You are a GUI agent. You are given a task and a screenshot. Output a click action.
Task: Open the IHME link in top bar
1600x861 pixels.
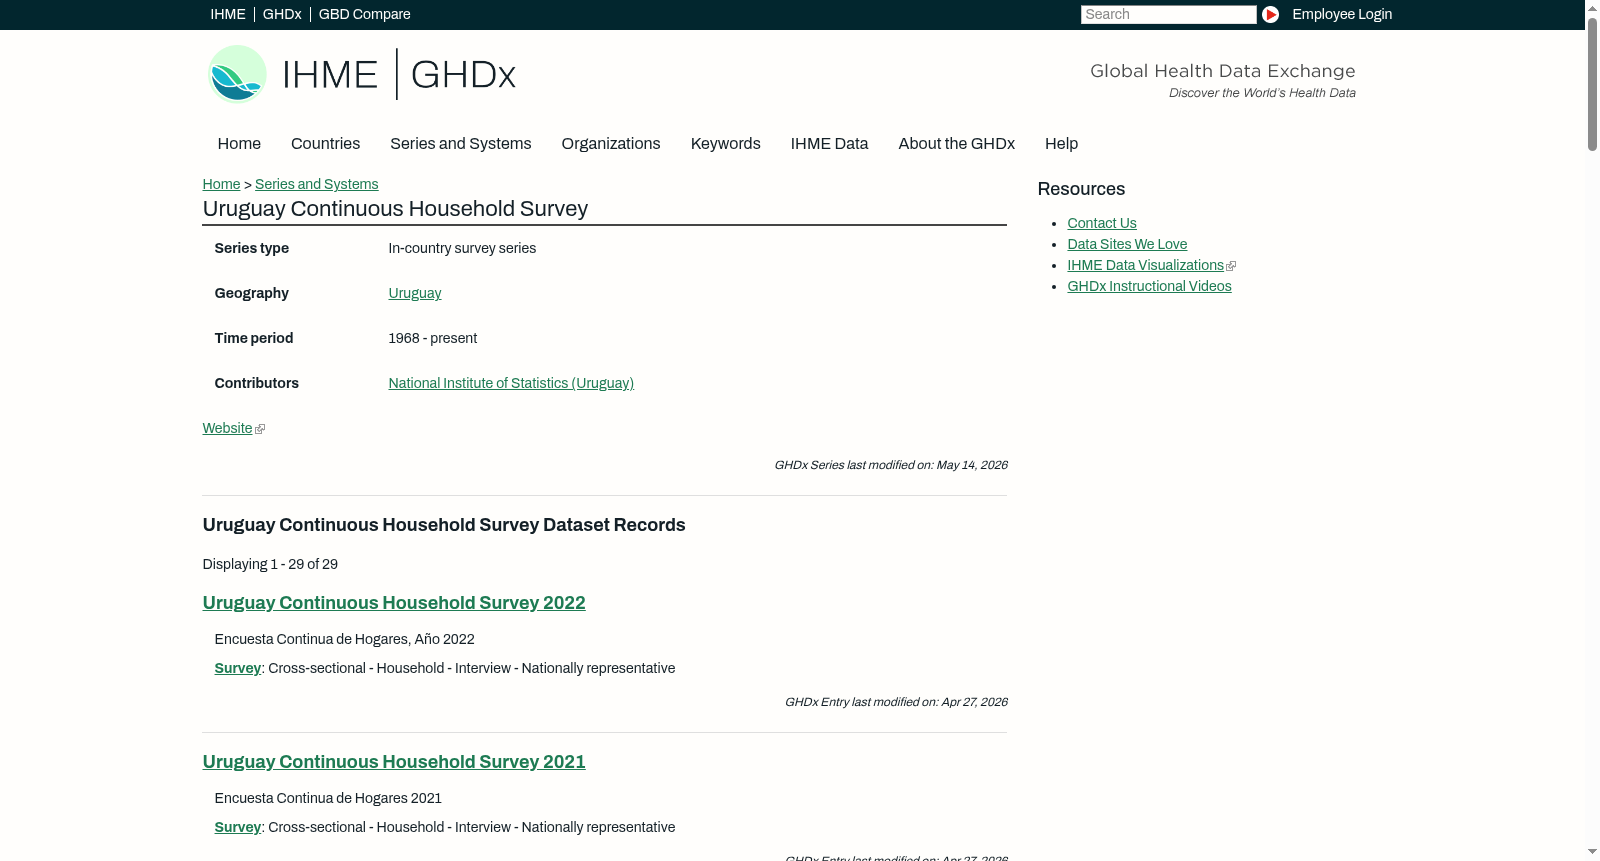[228, 14]
